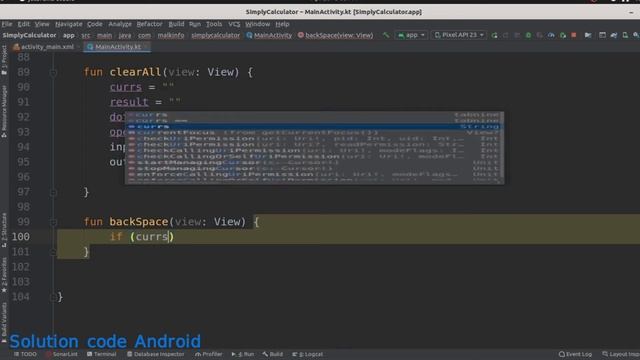Click SimplyCalculator breadcrumb in navigation bar
Image resolution: width=640 pixels, height=360 pixels.
[29, 36]
